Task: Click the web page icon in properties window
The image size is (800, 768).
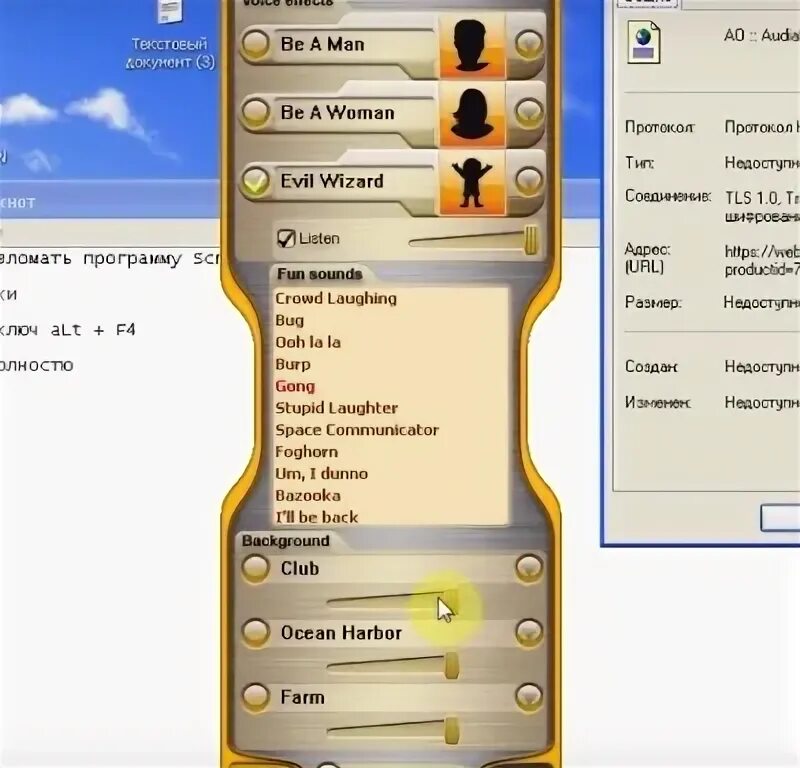Action: pyautogui.click(x=644, y=42)
